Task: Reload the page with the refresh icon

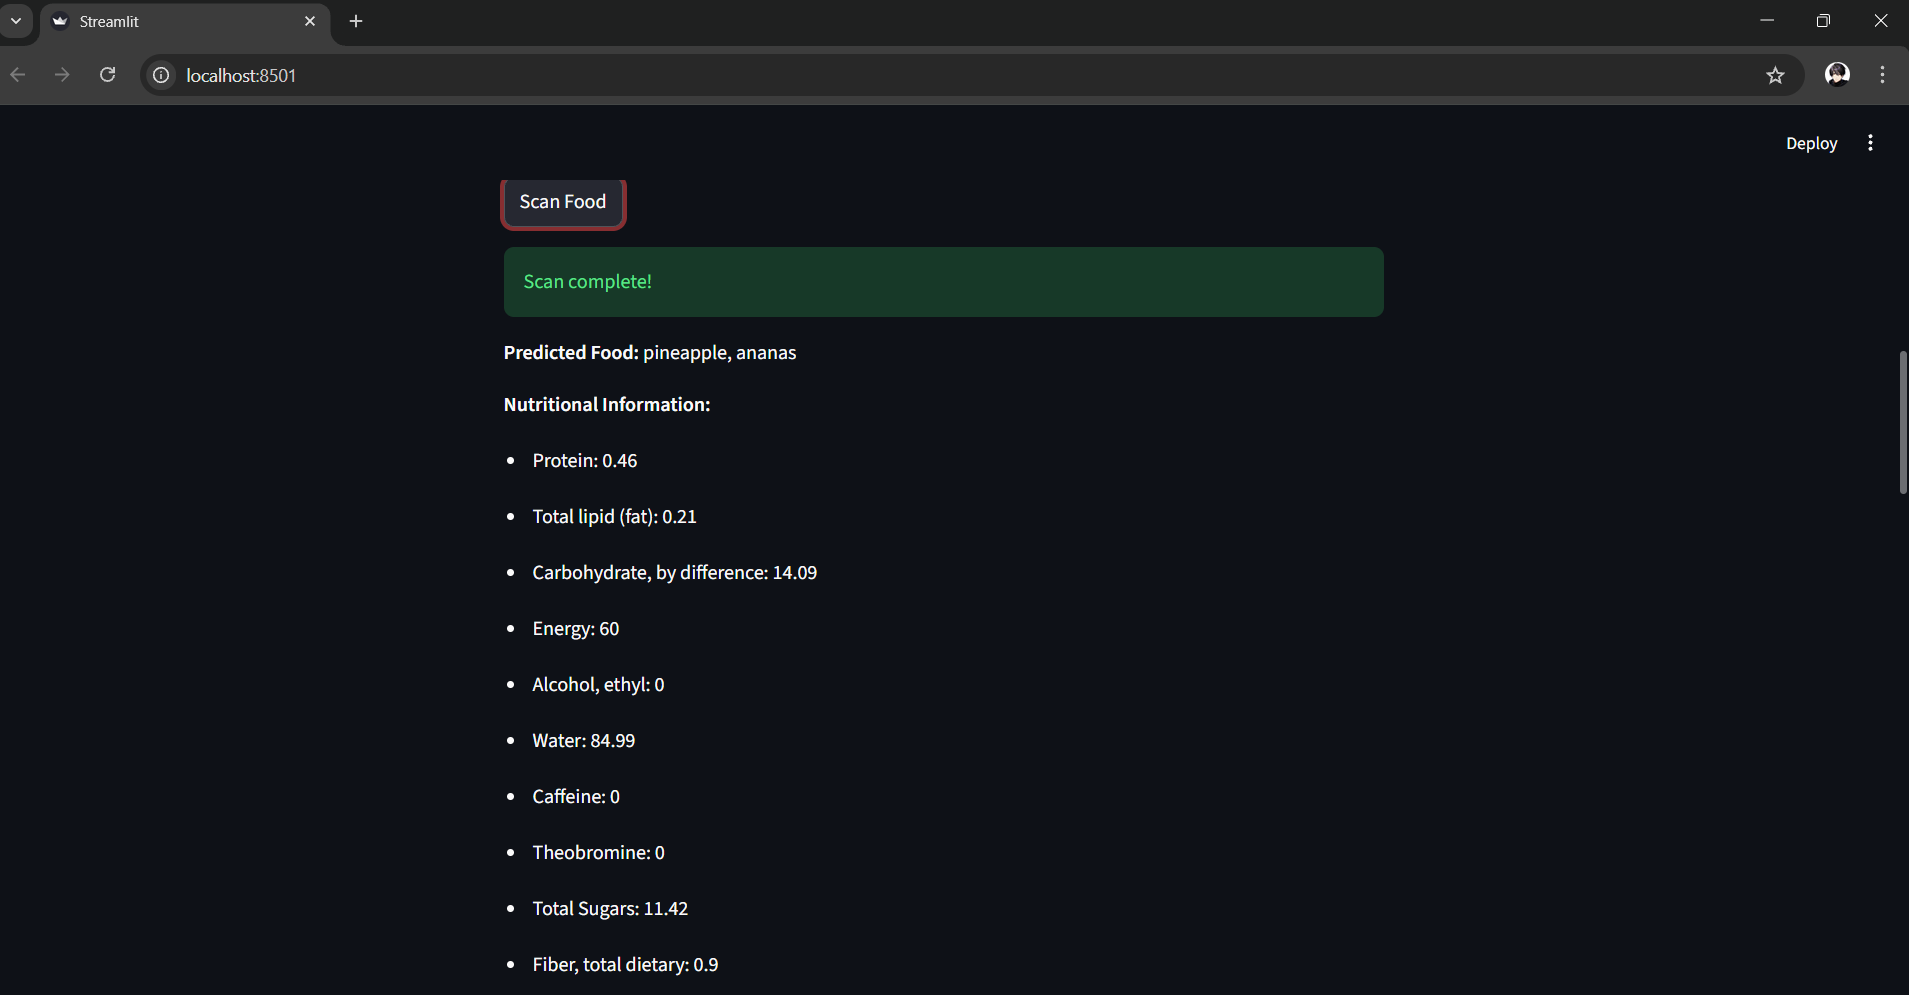Action: click(108, 75)
